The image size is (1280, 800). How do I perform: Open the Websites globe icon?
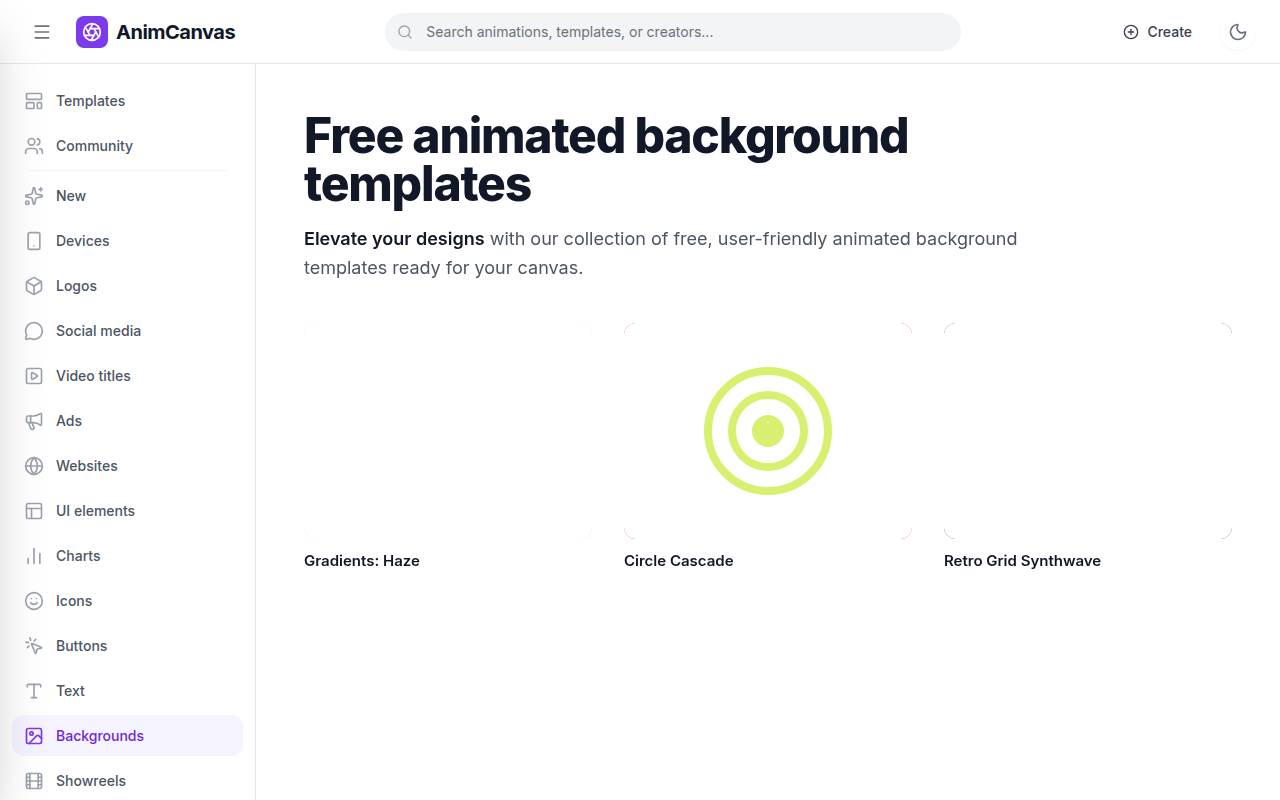tap(34, 466)
